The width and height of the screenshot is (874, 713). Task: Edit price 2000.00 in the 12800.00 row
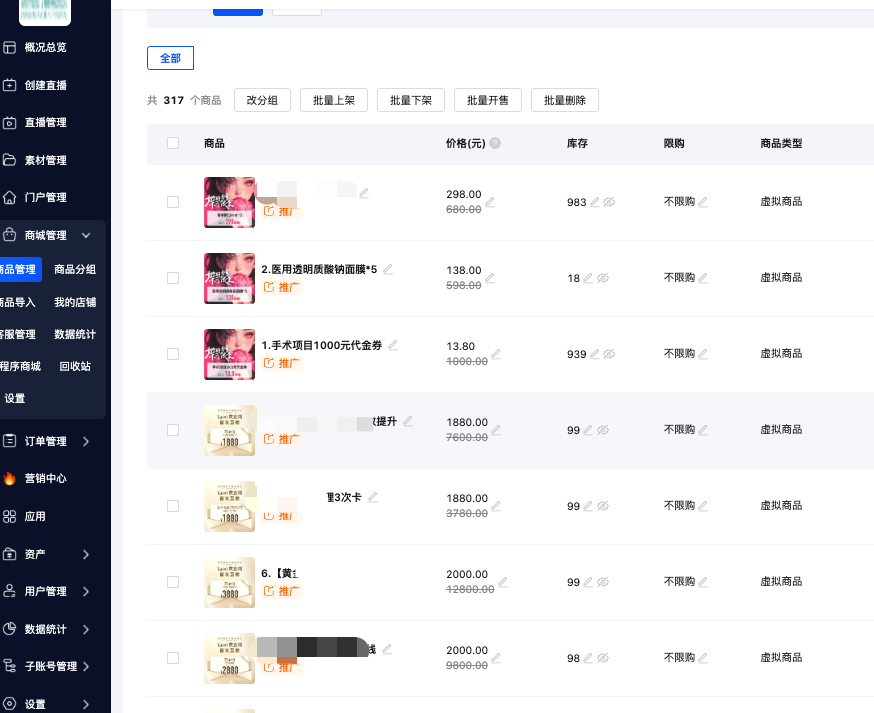503,582
